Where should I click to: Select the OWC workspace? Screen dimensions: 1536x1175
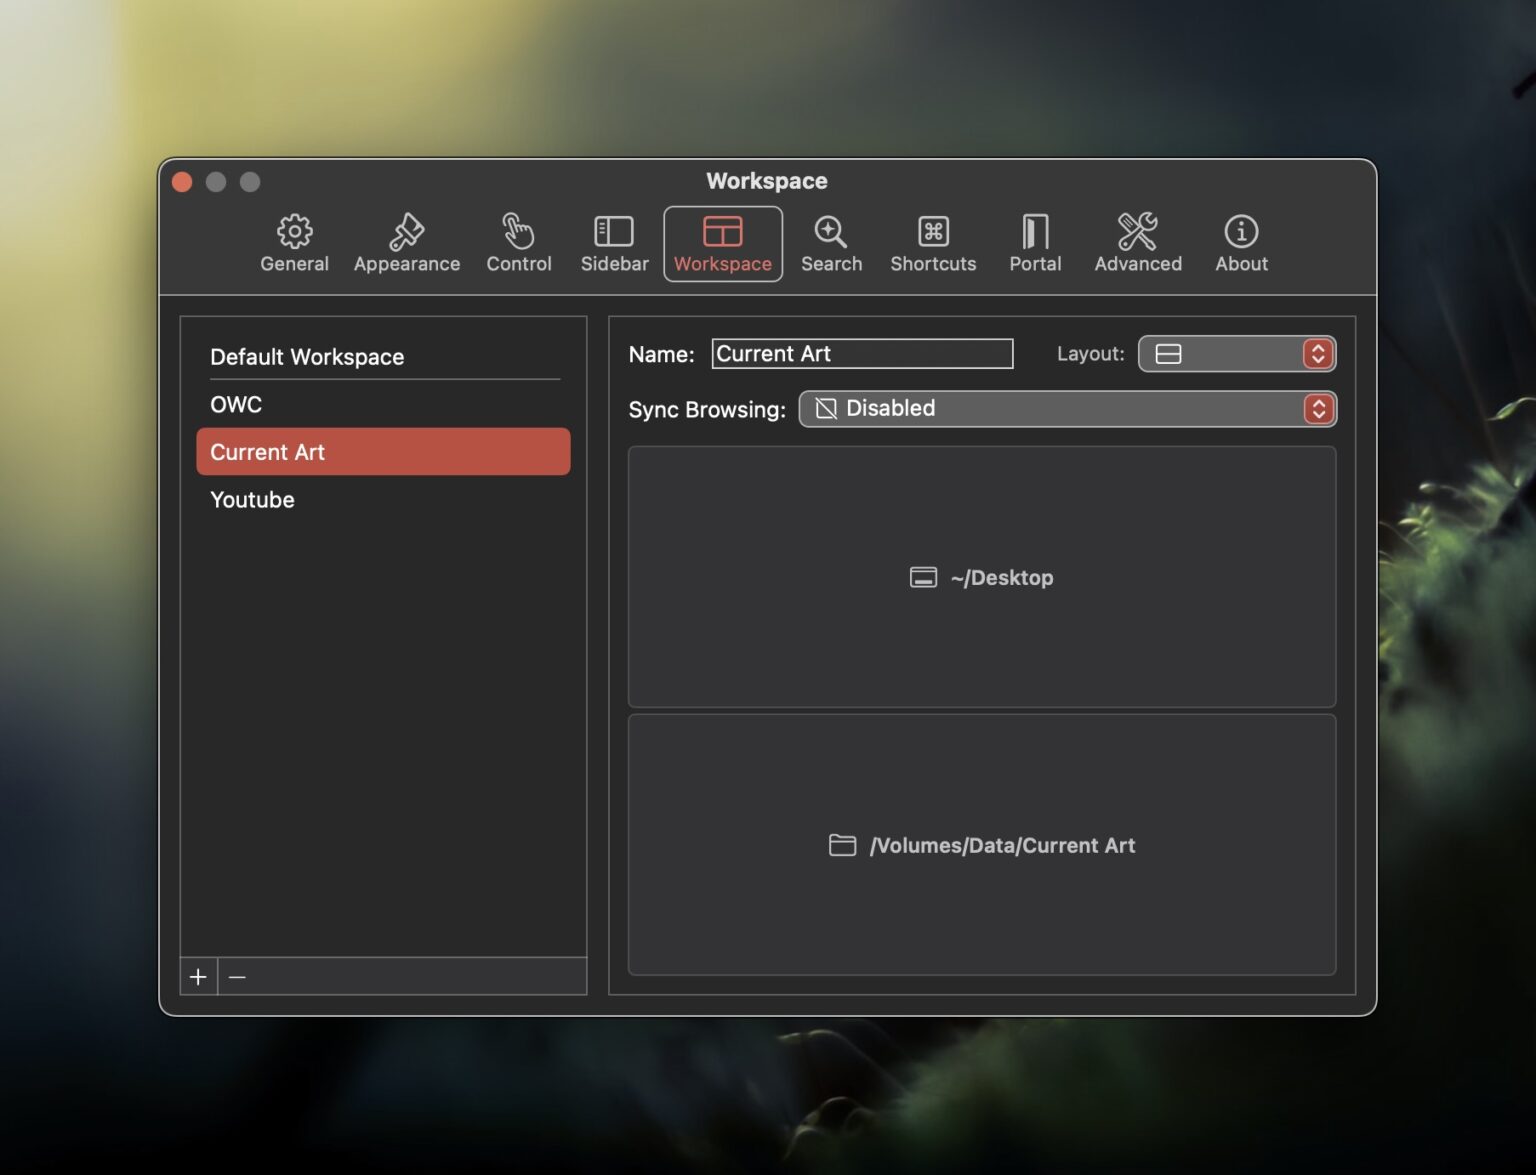(x=236, y=404)
